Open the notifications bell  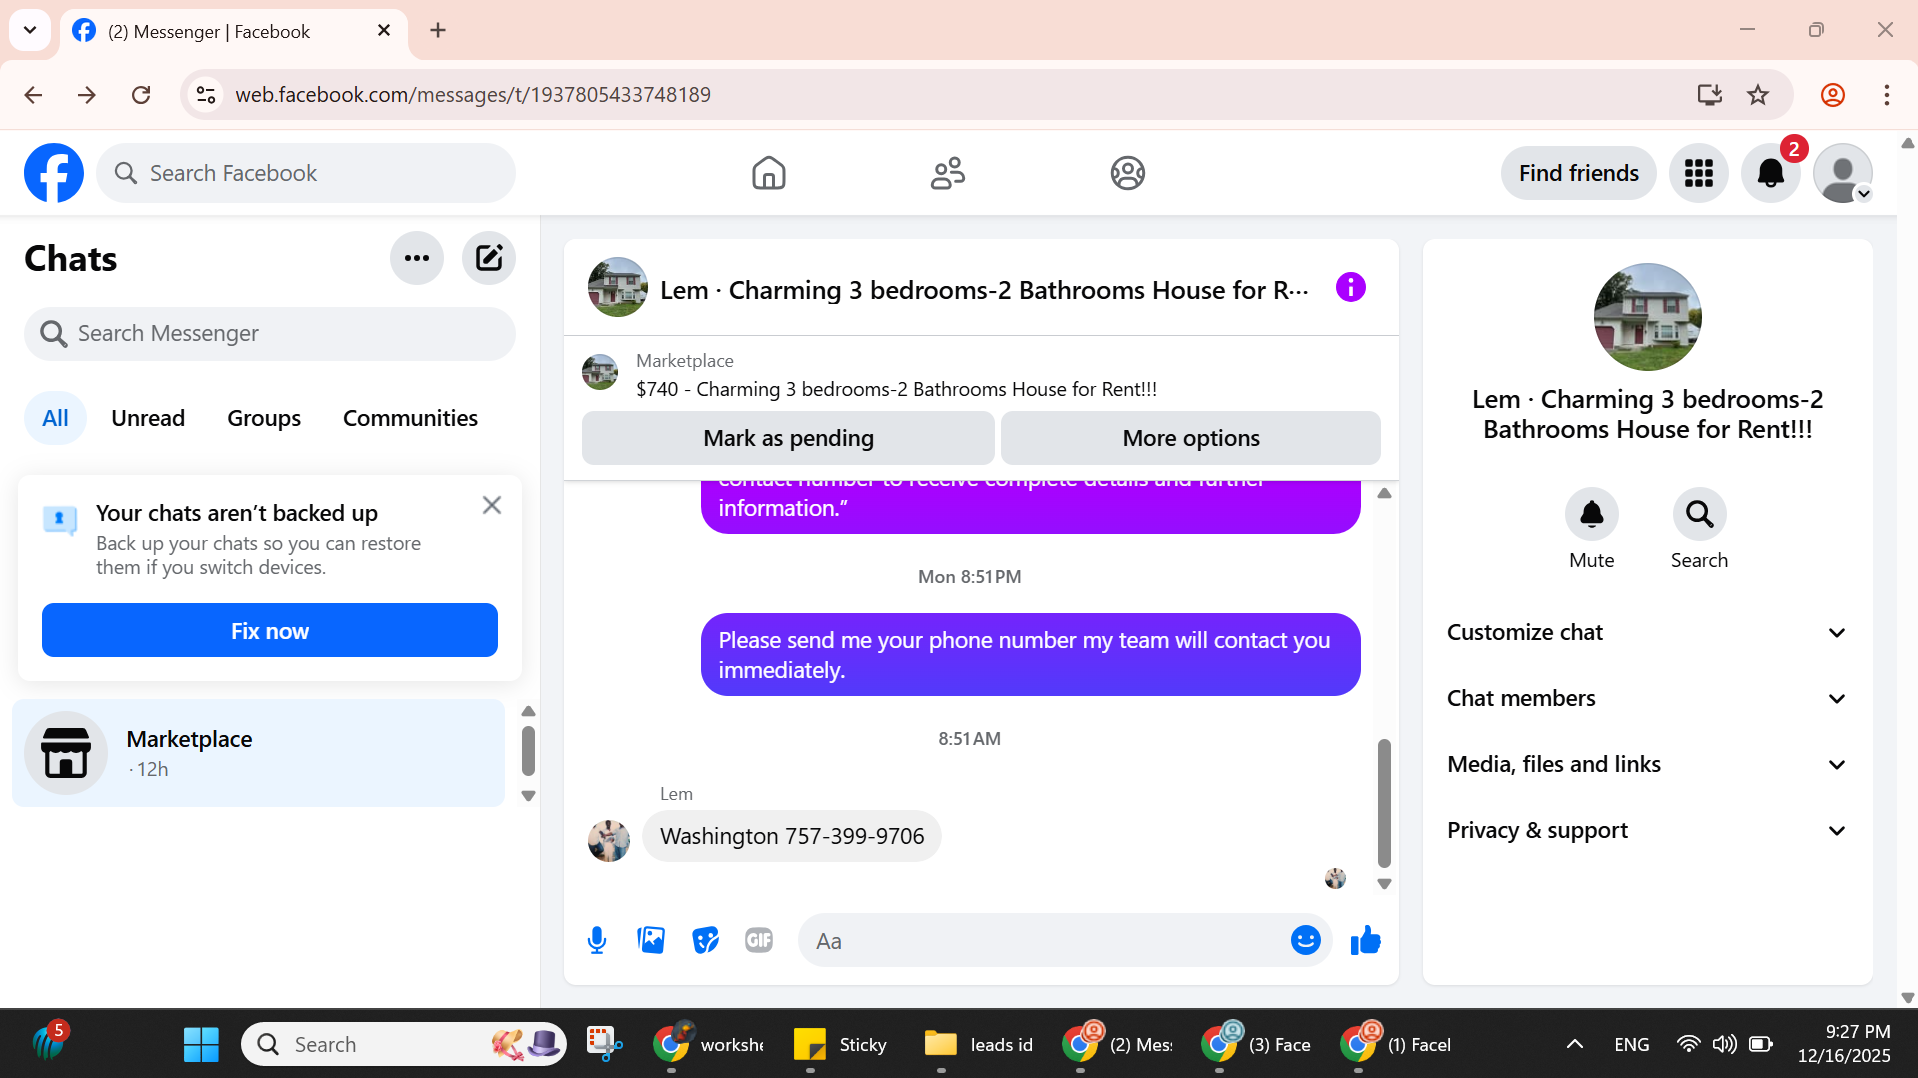[1770, 173]
